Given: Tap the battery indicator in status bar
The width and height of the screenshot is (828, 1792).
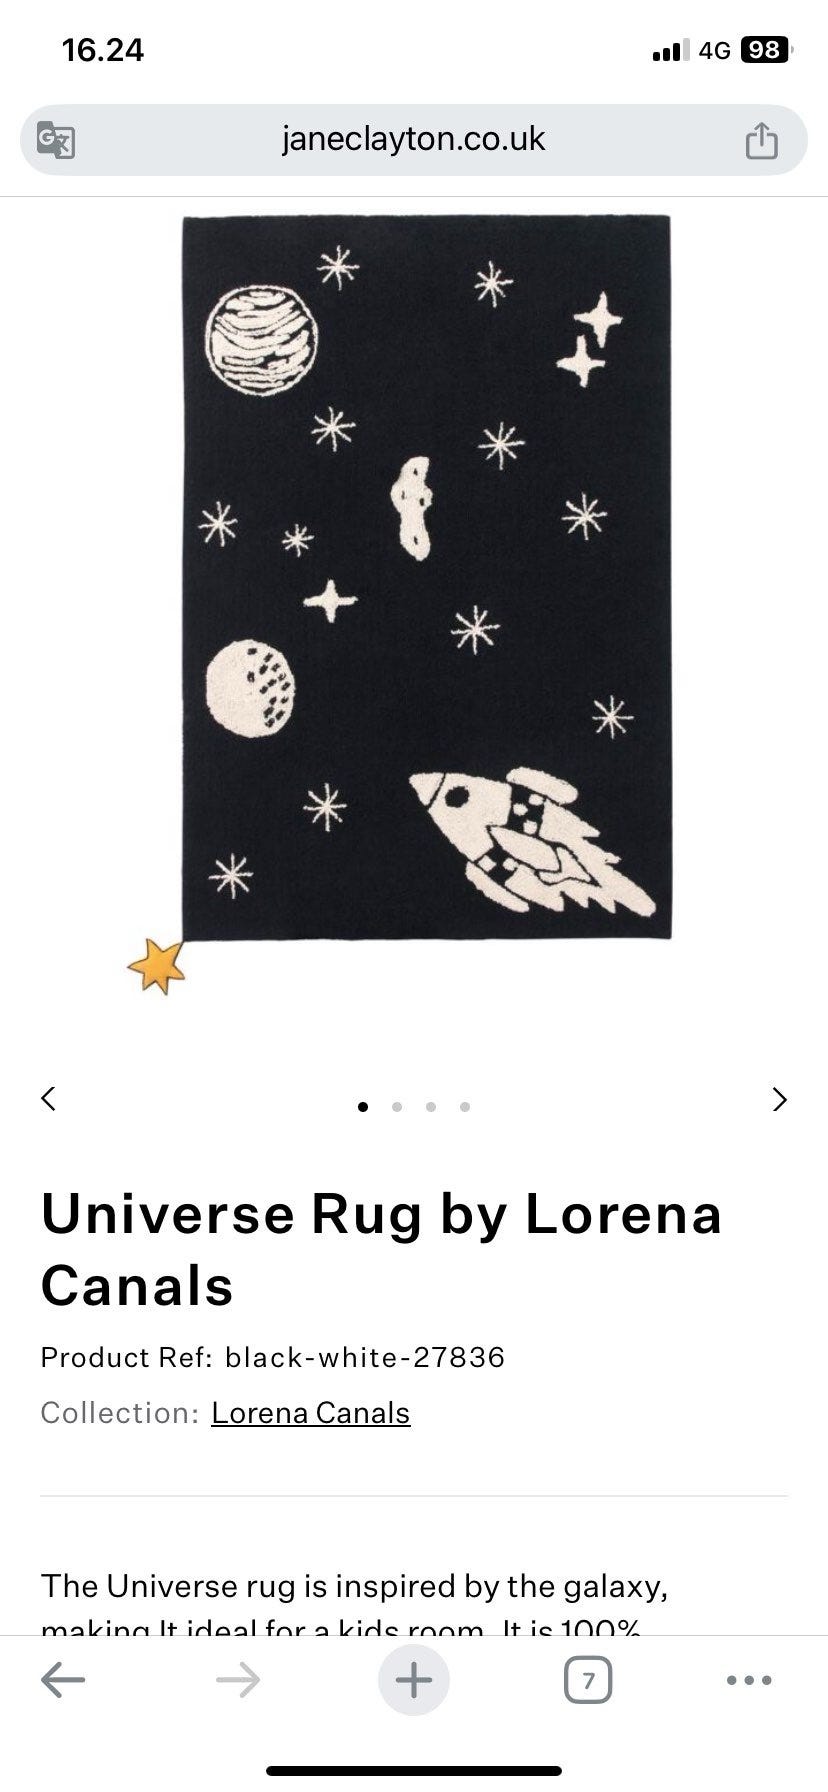Looking at the screenshot, I should (766, 50).
